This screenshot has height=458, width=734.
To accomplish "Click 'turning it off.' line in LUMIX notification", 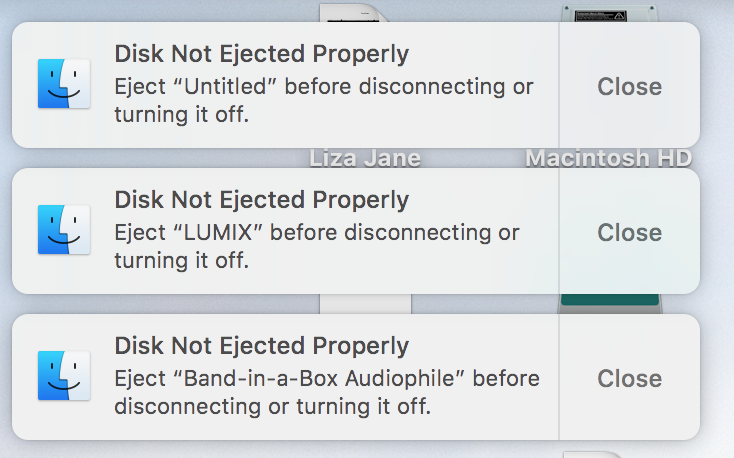I will [x=181, y=261].
